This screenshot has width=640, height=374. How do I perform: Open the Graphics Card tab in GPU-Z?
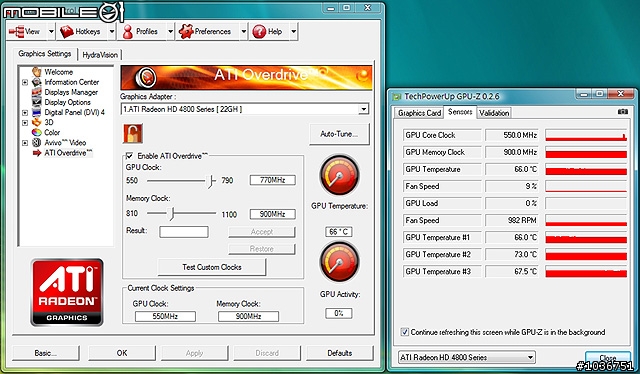pos(419,113)
